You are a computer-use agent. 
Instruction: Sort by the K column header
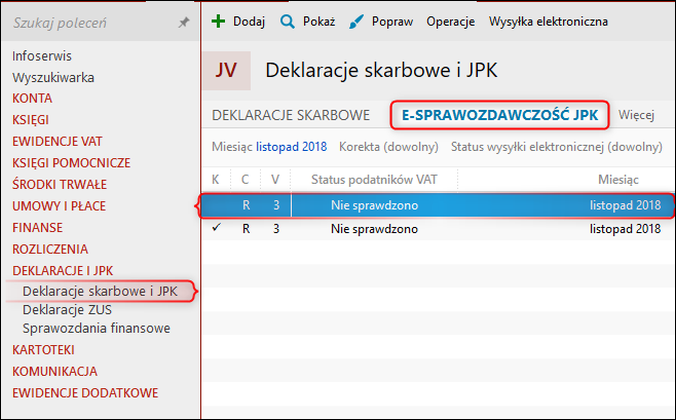tap(216, 179)
